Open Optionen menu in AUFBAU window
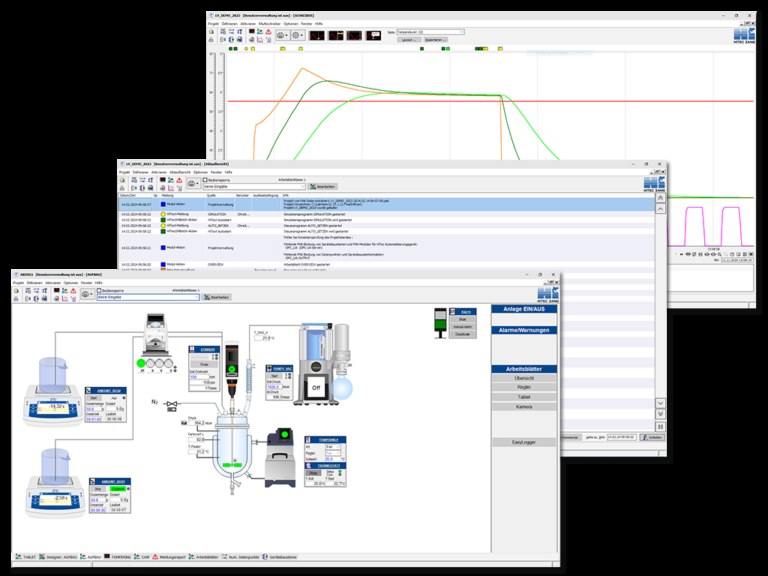This screenshot has width=768, height=576. pyautogui.click(x=71, y=283)
